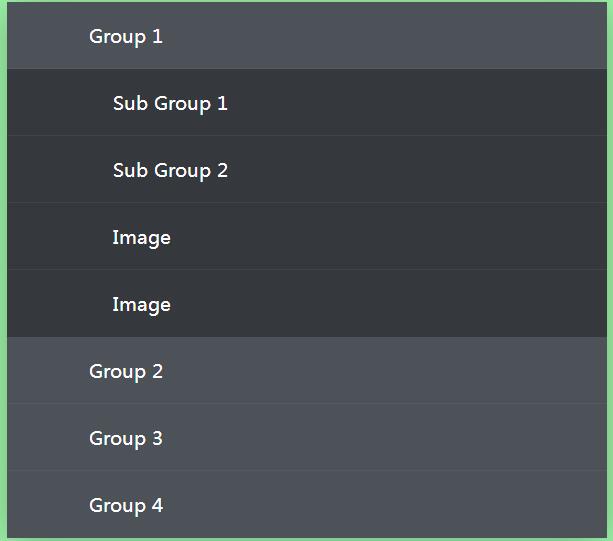Click the Group 2 text label
The height and width of the screenshot is (541, 613).
point(126,371)
